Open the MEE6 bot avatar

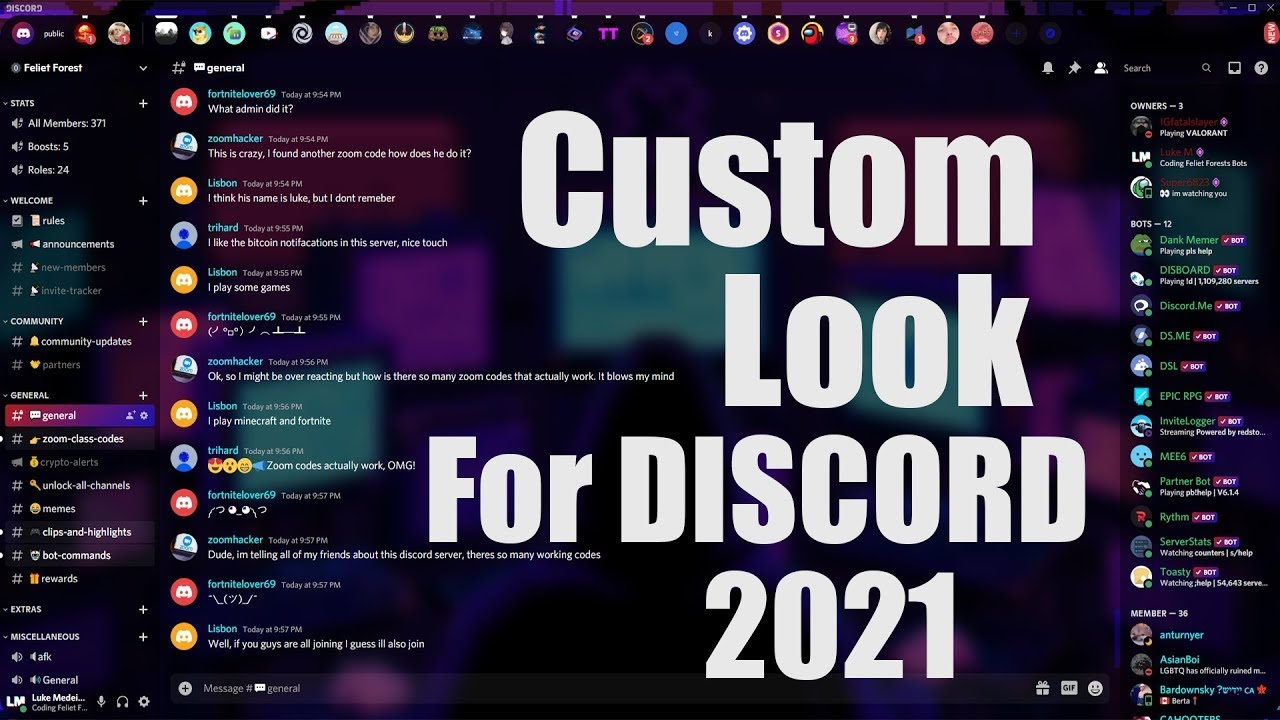(1141, 456)
